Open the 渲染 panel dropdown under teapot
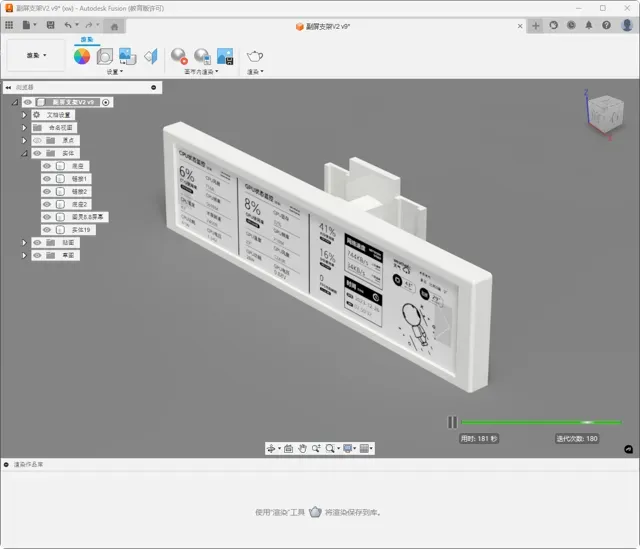Image resolution: width=640 pixels, height=549 pixels. click(255, 72)
